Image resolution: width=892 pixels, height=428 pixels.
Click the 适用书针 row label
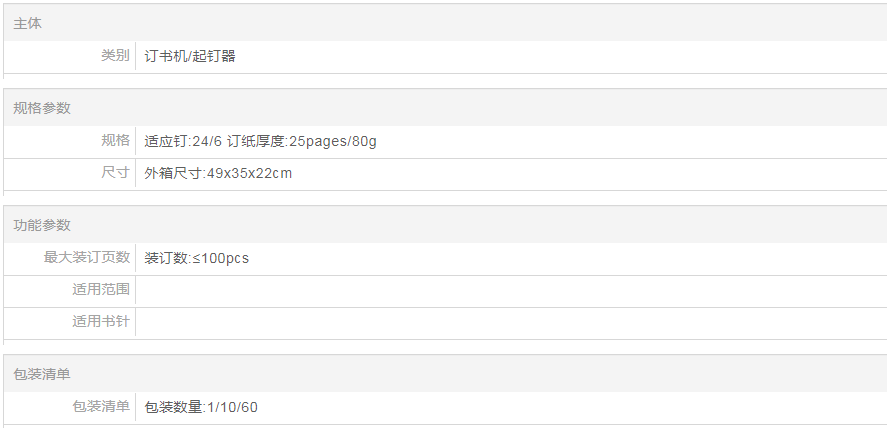pos(101,321)
